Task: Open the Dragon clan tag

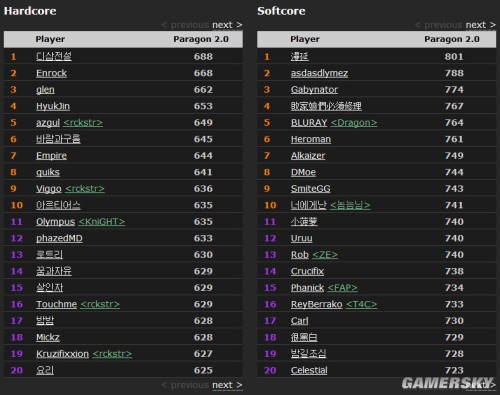Action: click(354, 123)
